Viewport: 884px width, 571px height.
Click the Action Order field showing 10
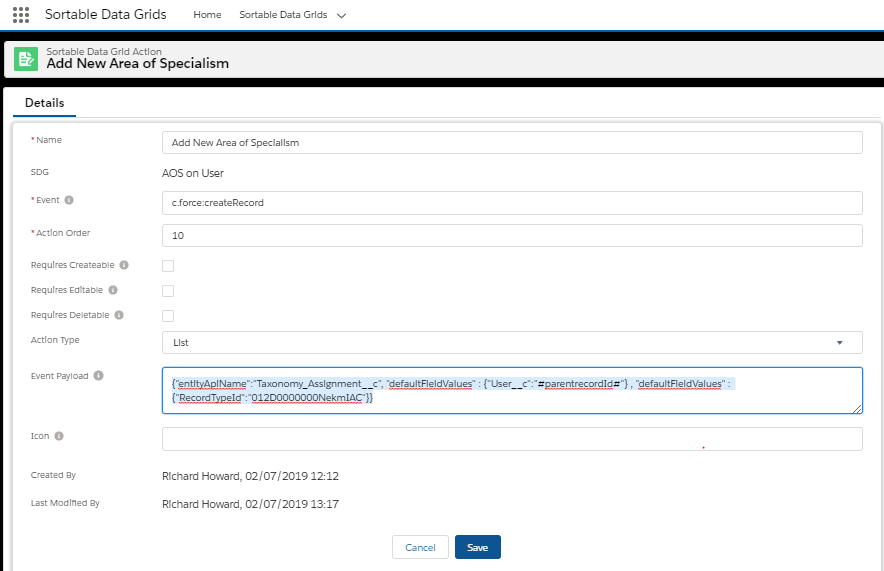pyautogui.click(x=512, y=236)
